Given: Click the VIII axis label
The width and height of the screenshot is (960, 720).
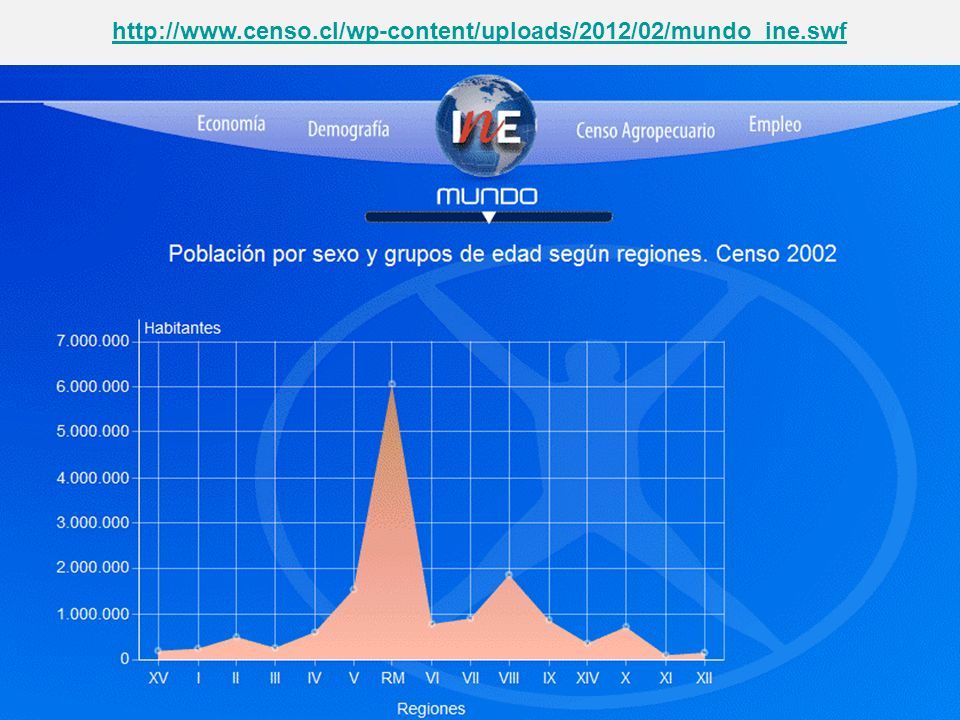Looking at the screenshot, I should click(x=509, y=678).
